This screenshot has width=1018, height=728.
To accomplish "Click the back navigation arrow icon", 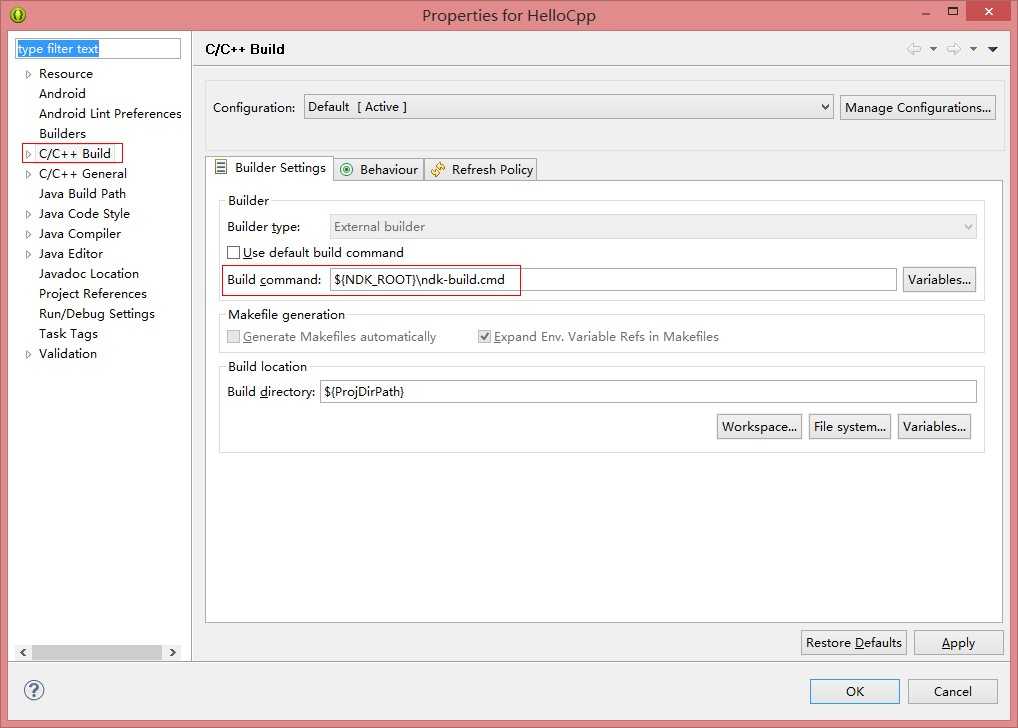I will (914, 49).
